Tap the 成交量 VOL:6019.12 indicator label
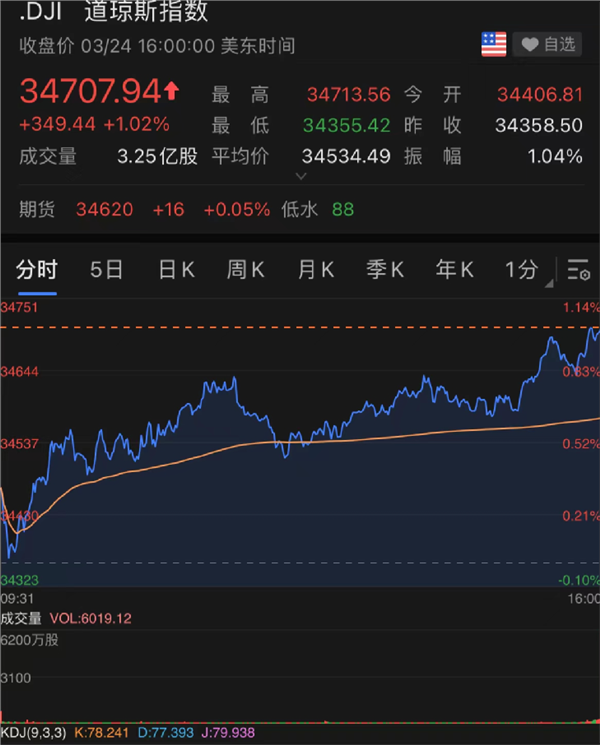The image size is (600, 745). click(x=67, y=619)
